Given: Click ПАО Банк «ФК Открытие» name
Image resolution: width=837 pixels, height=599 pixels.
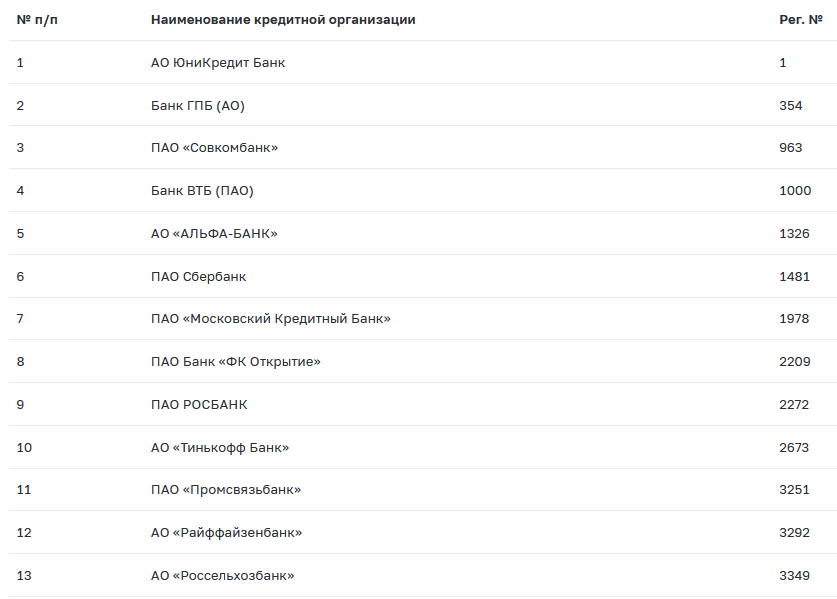Looking at the screenshot, I should click(x=236, y=362).
